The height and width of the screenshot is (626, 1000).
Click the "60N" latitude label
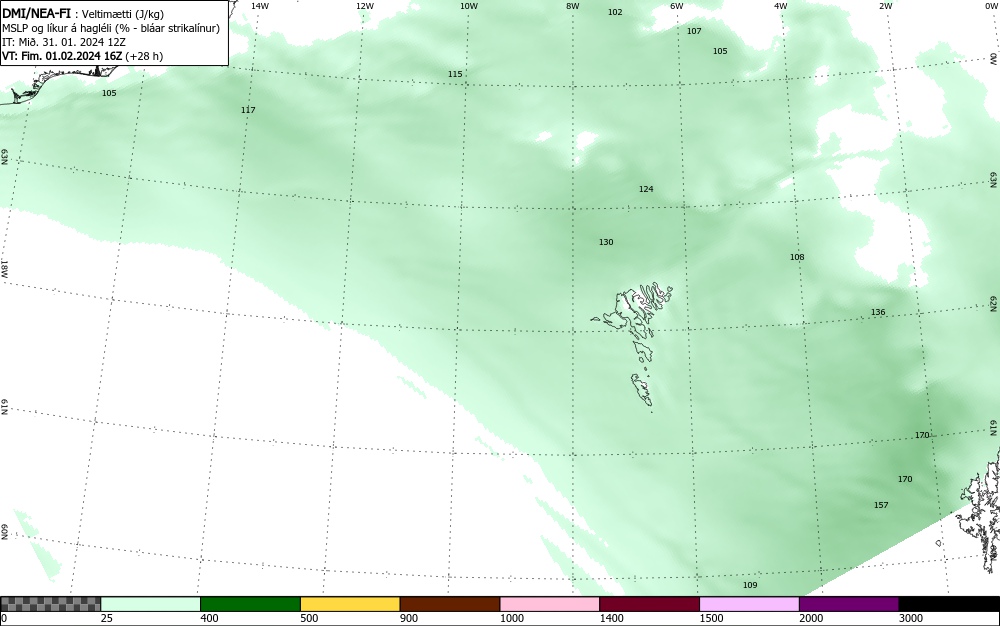(x=4, y=532)
